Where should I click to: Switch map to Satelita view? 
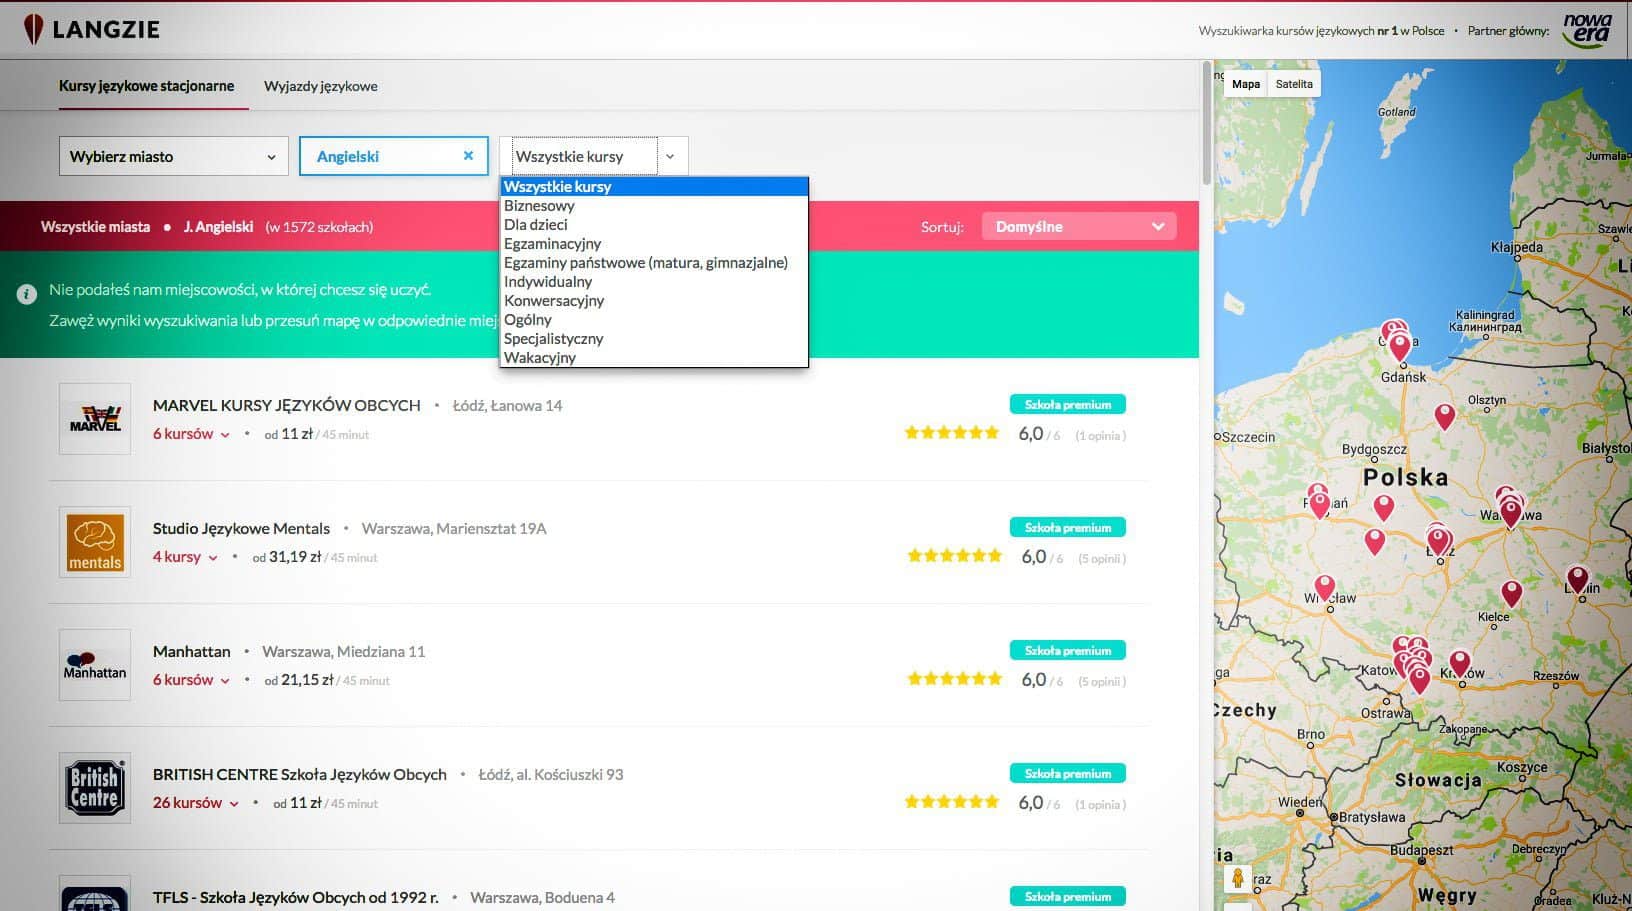point(1294,84)
